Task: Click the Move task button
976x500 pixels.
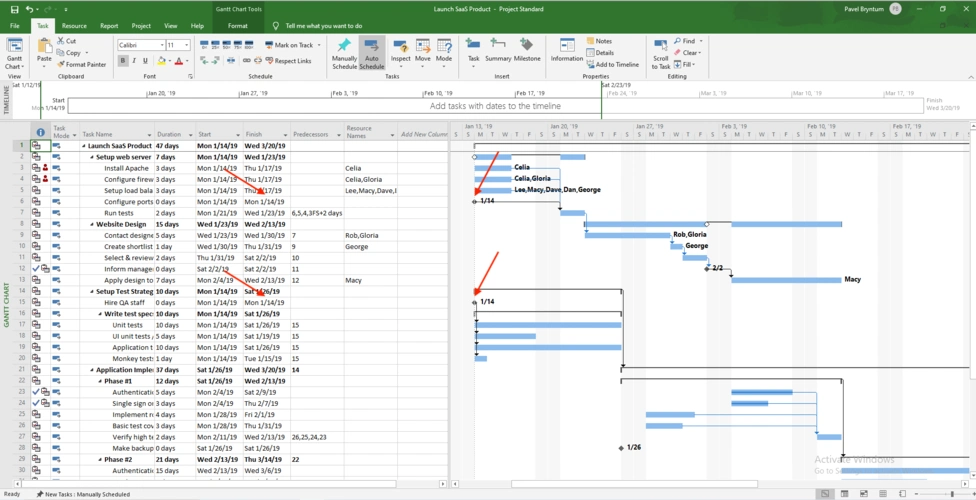Action: (x=423, y=52)
